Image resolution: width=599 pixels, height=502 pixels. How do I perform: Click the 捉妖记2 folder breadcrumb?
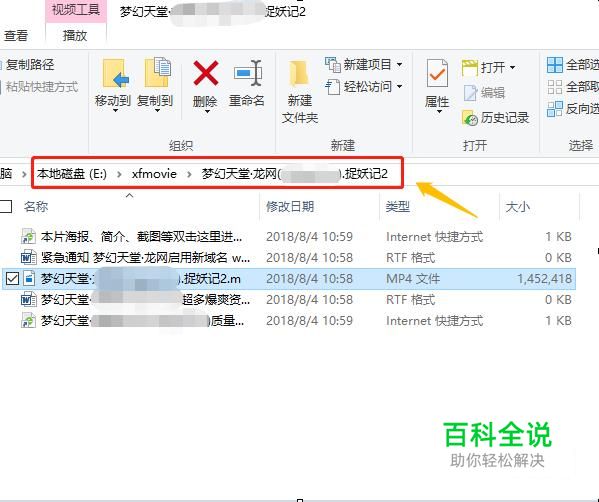(295, 174)
